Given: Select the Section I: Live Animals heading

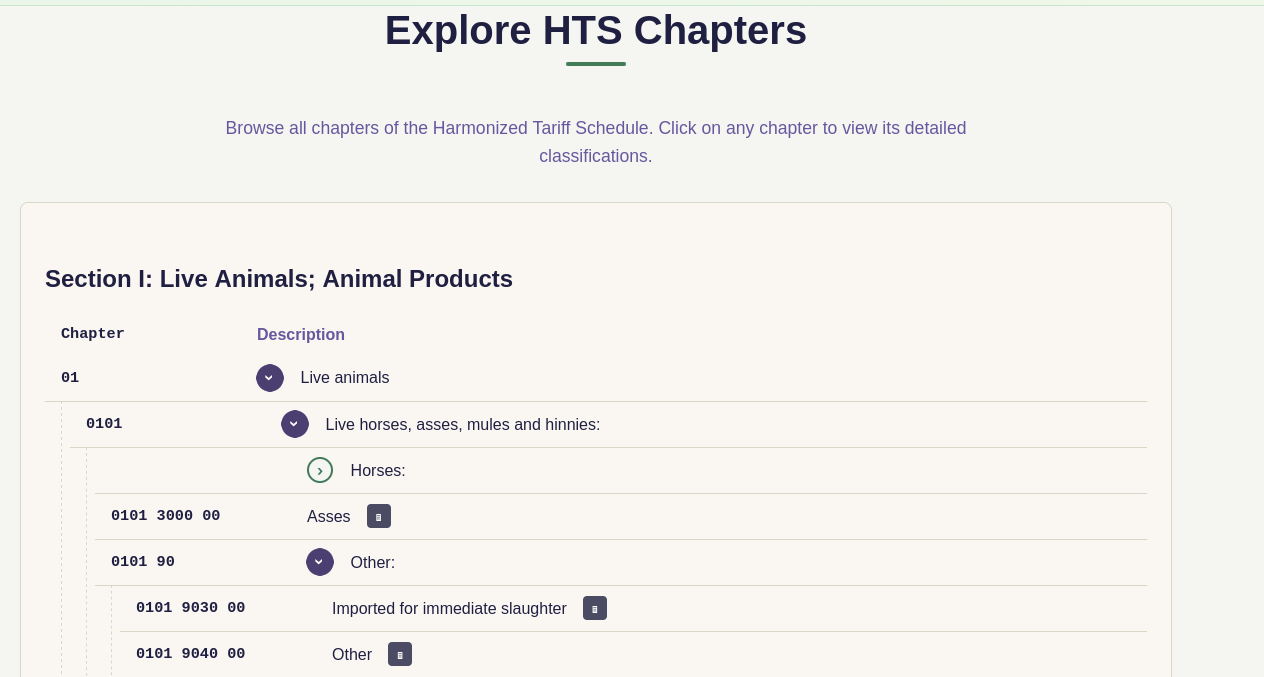Looking at the screenshot, I should pos(279,279).
